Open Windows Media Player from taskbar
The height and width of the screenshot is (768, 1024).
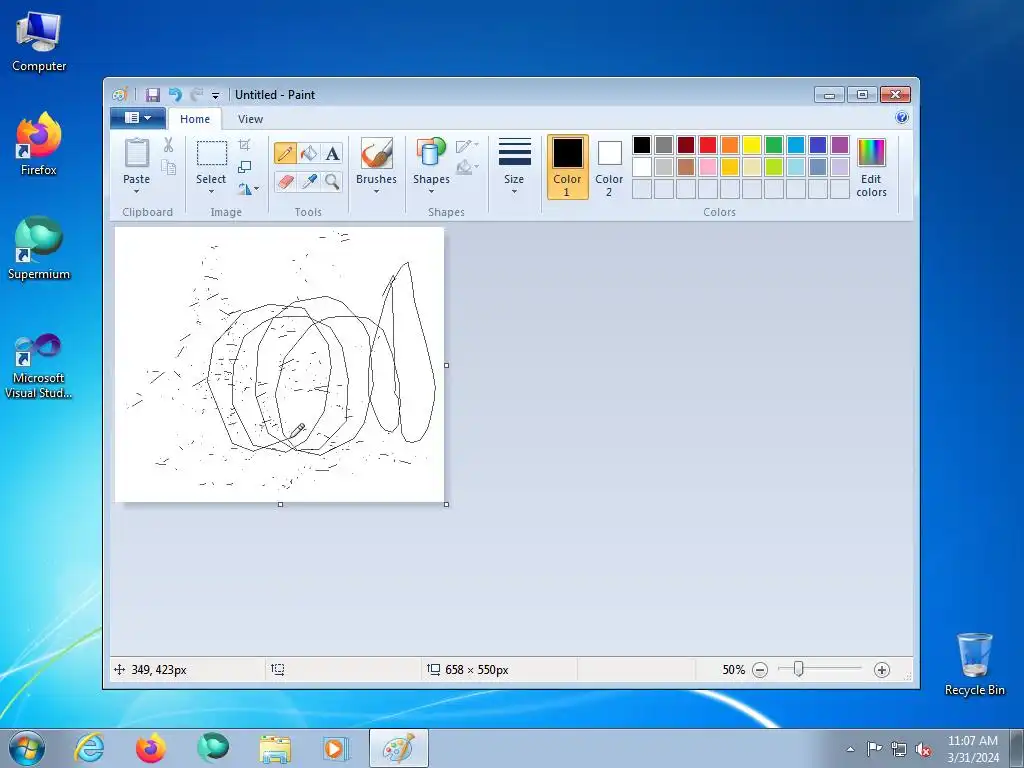point(336,748)
